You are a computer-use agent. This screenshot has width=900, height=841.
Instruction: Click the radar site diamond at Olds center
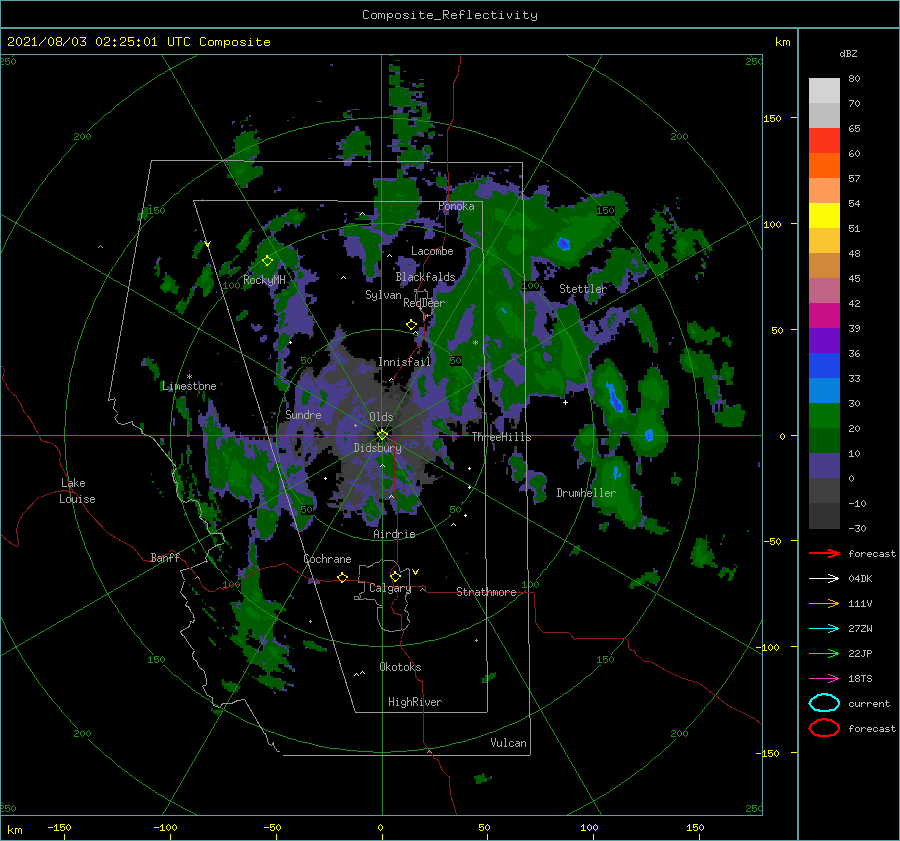(382, 435)
